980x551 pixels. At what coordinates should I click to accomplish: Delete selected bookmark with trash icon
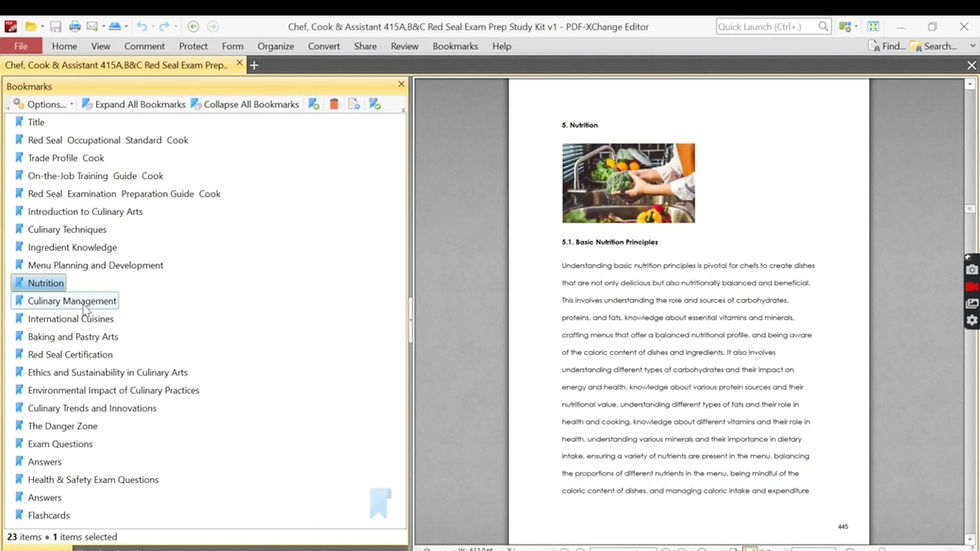(334, 104)
